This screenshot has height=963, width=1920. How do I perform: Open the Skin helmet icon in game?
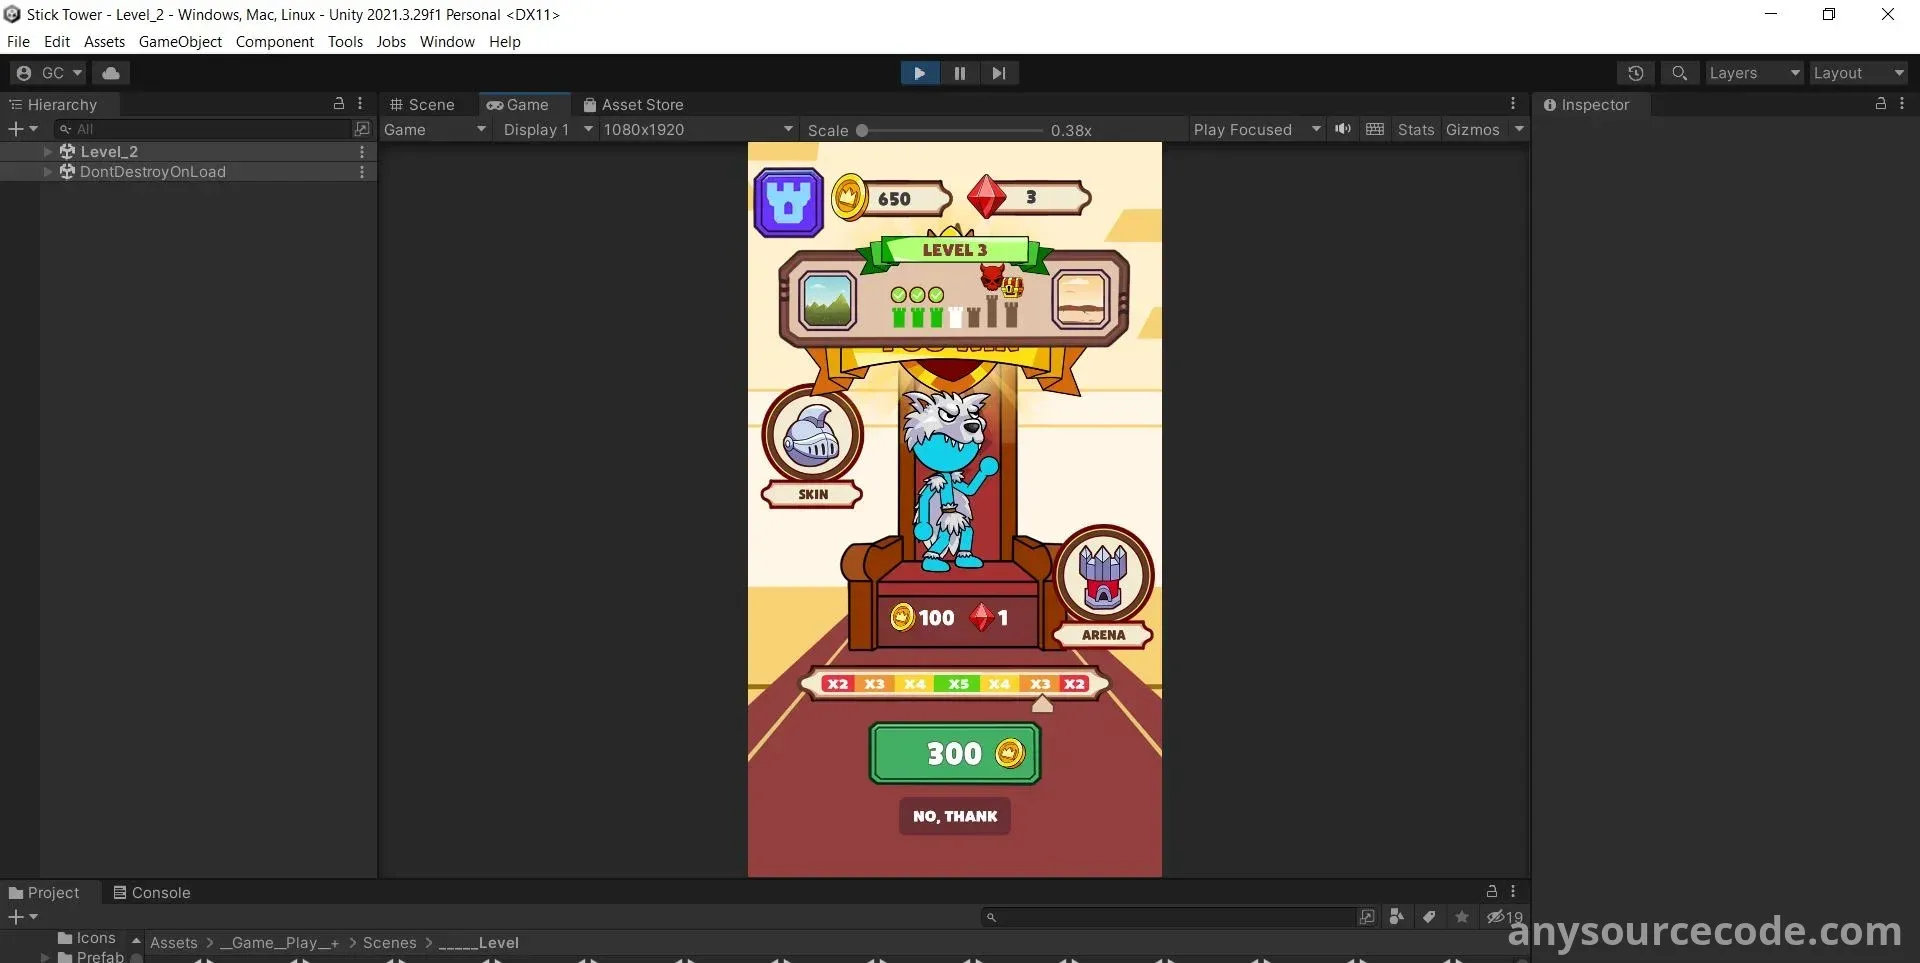tap(812, 437)
